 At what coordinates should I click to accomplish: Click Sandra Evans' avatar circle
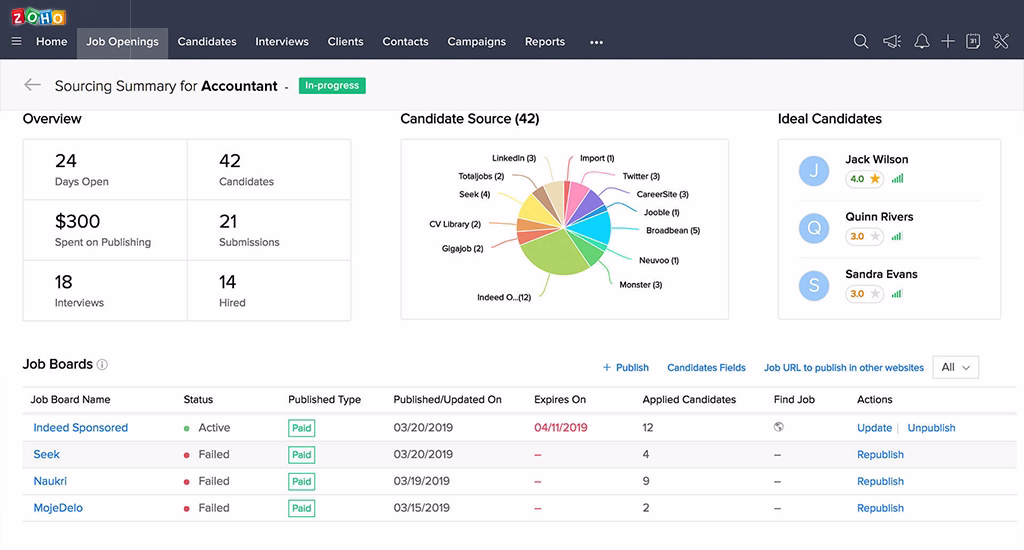[x=814, y=285]
